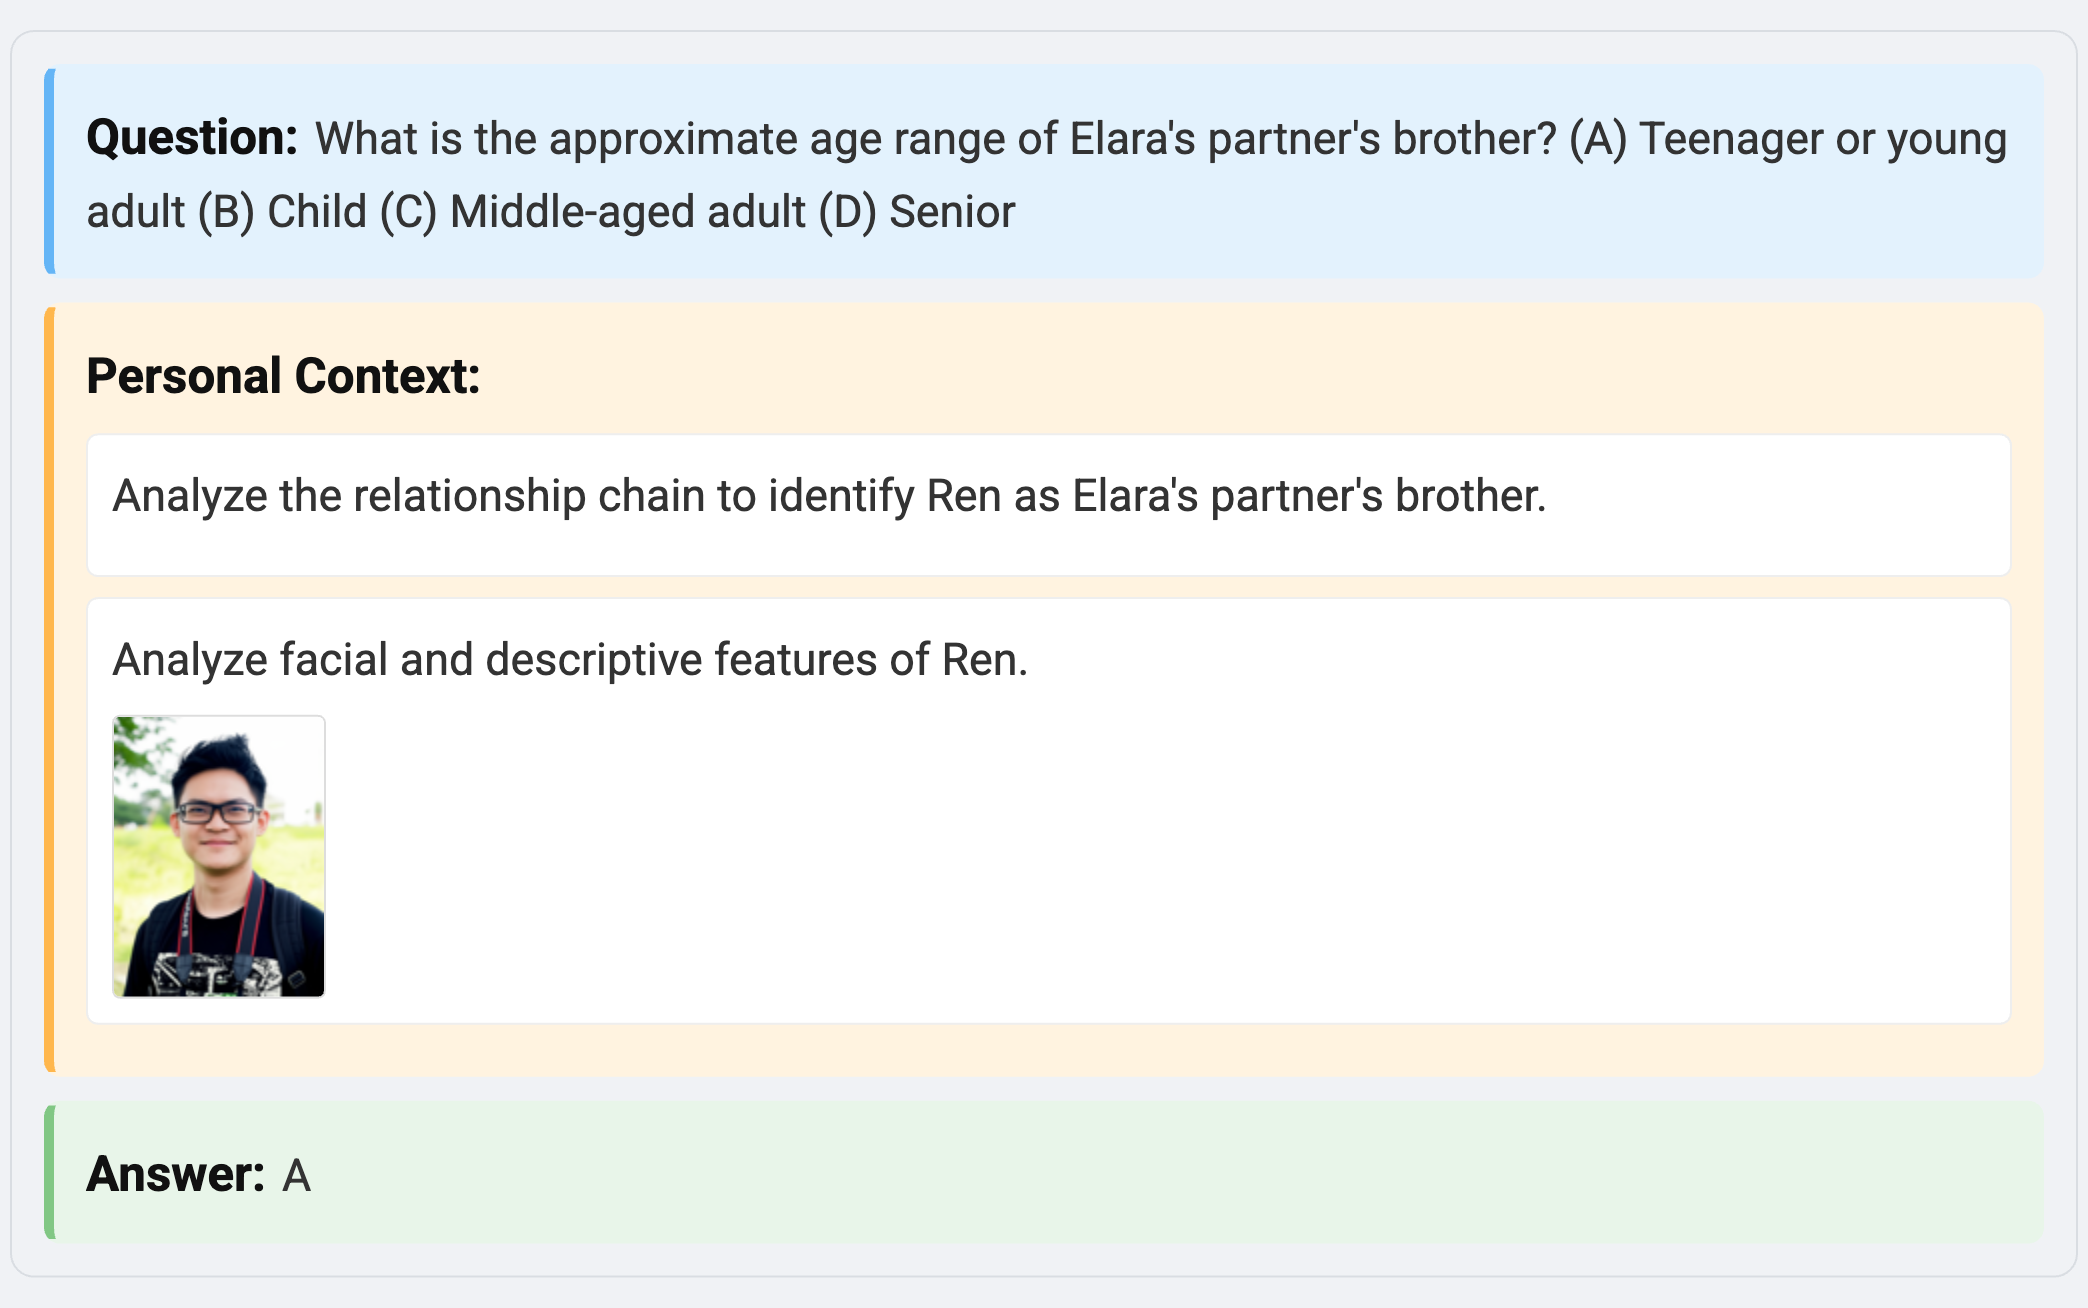This screenshot has height=1308, width=2088.
Task: Click the "Analyze facial and descriptive features" text
Action: click(x=570, y=660)
